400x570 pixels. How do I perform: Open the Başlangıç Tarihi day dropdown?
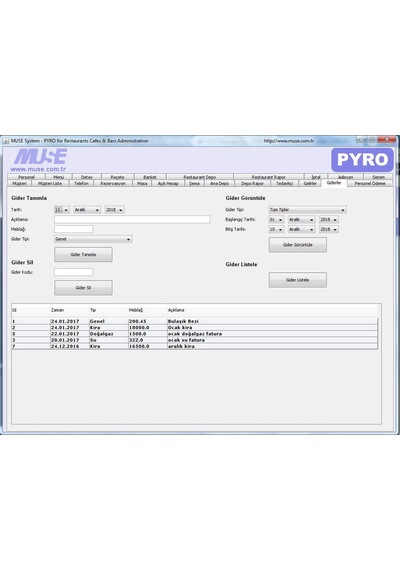pyautogui.click(x=276, y=220)
